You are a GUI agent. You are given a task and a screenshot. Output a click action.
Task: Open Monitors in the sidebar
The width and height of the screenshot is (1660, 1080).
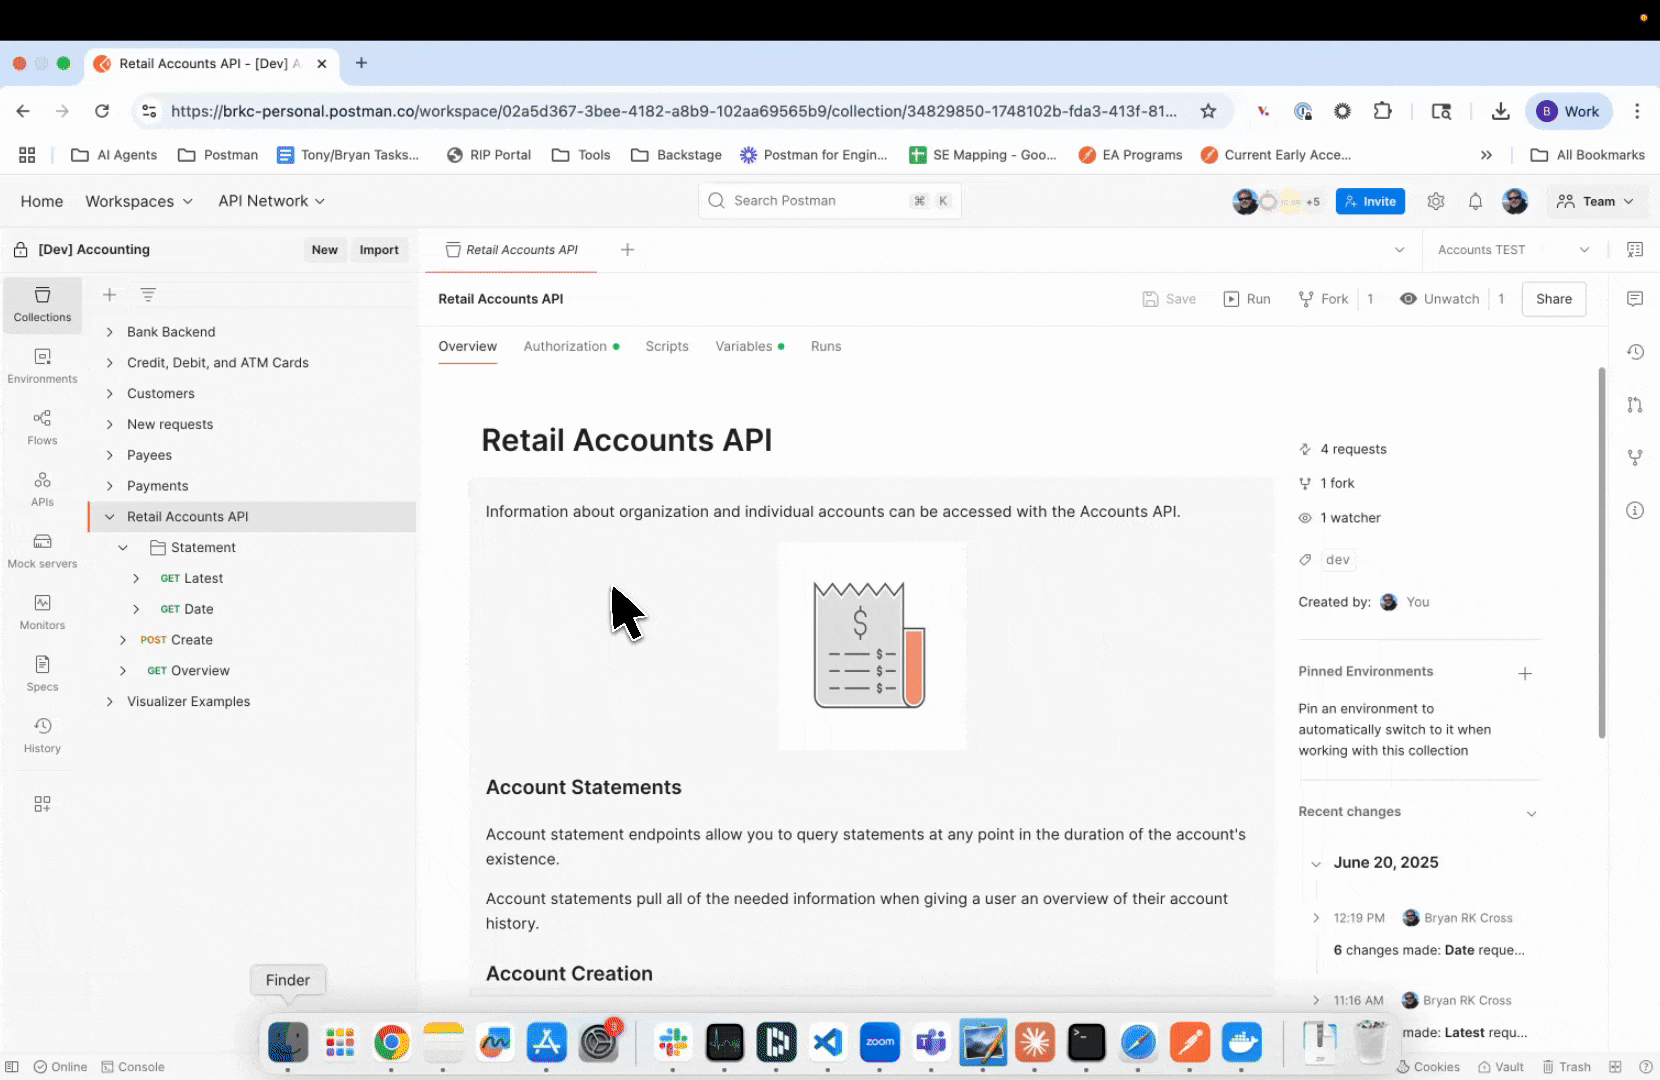pyautogui.click(x=42, y=612)
